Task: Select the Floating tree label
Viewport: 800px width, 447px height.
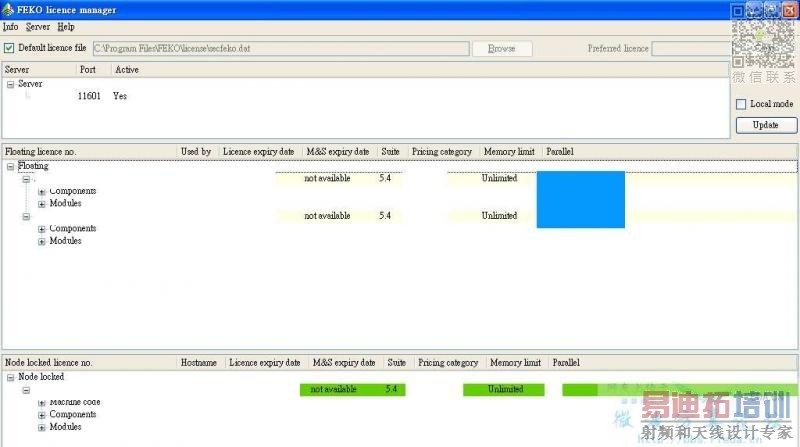Action: (x=33, y=166)
